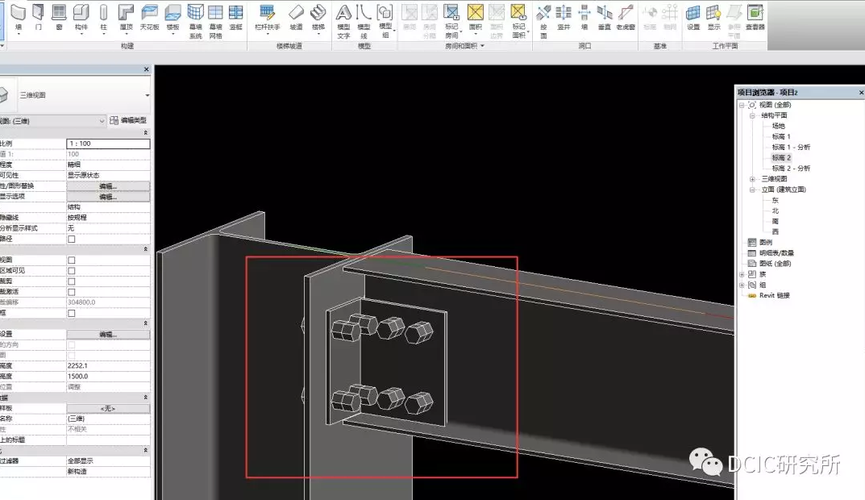Select 明细表/数量 in project browser
Viewport: 865px width, 500px height.
point(776,253)
